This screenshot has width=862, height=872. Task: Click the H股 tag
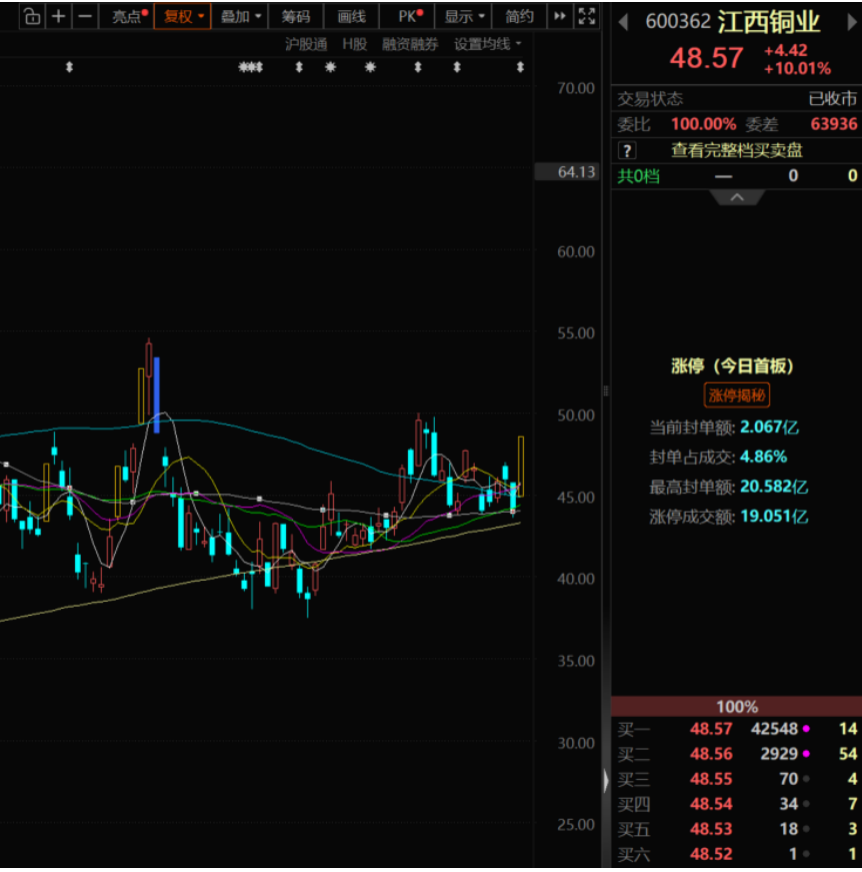point(354,44)
